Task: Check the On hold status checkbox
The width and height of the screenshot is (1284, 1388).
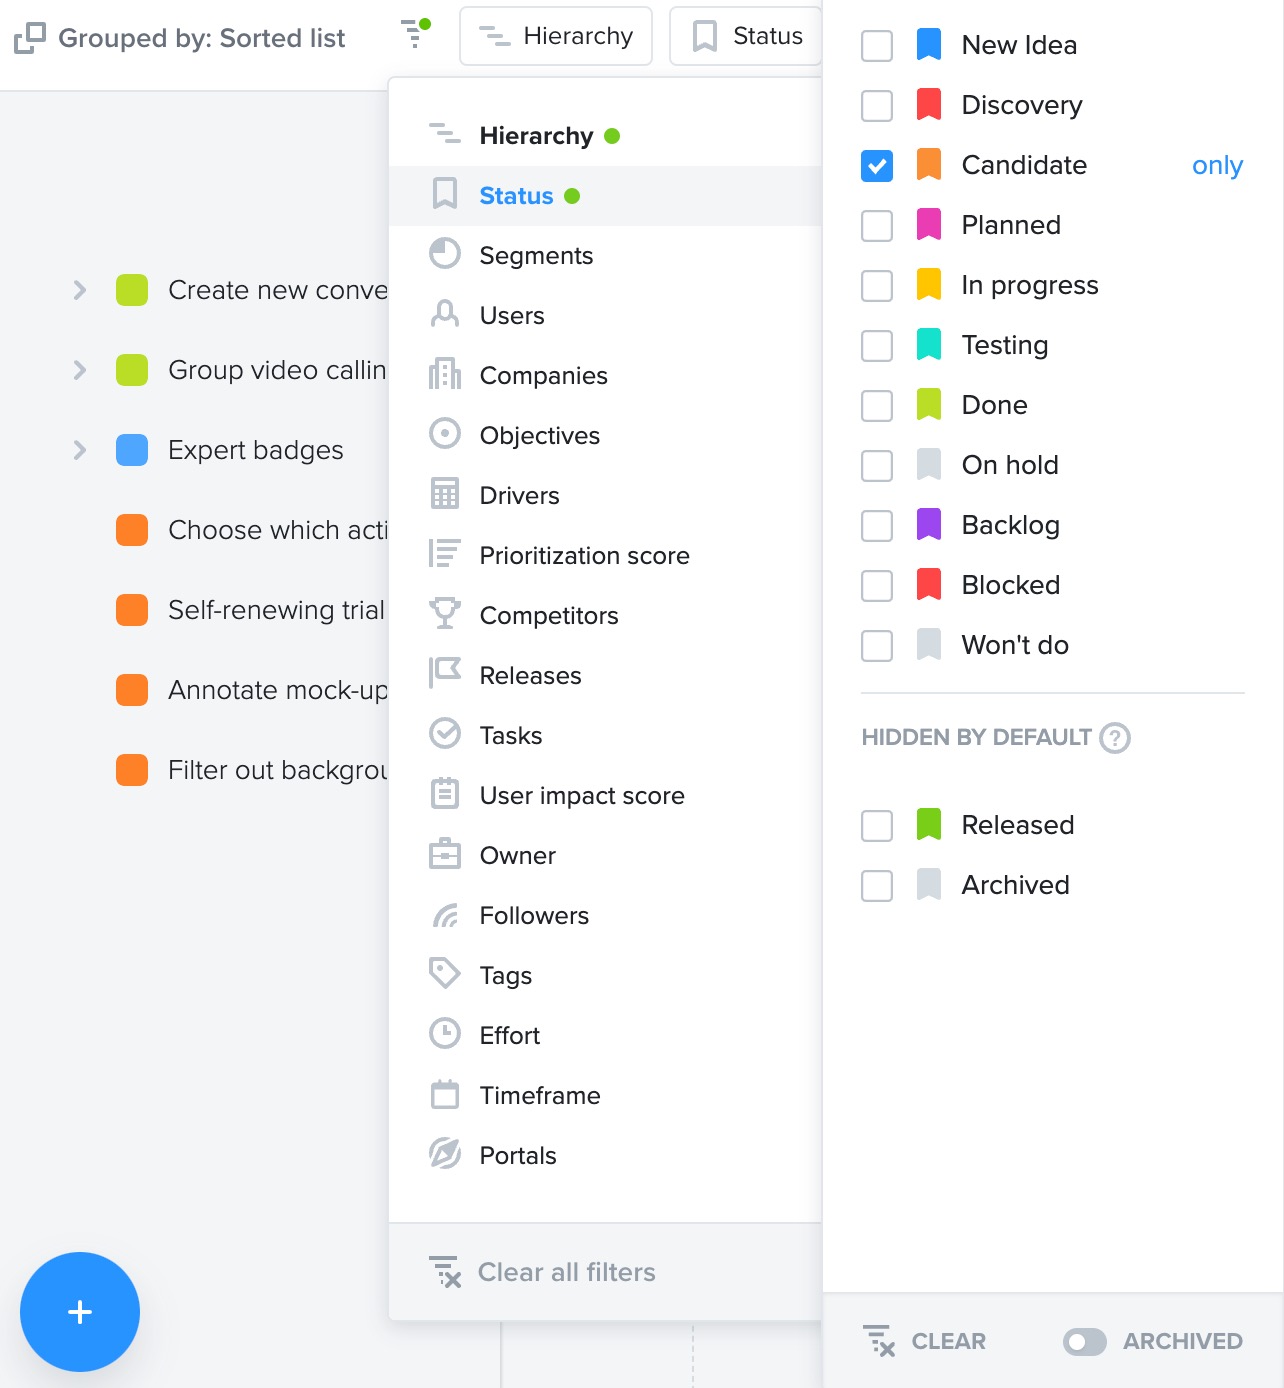Action: (x=877, y=465)
